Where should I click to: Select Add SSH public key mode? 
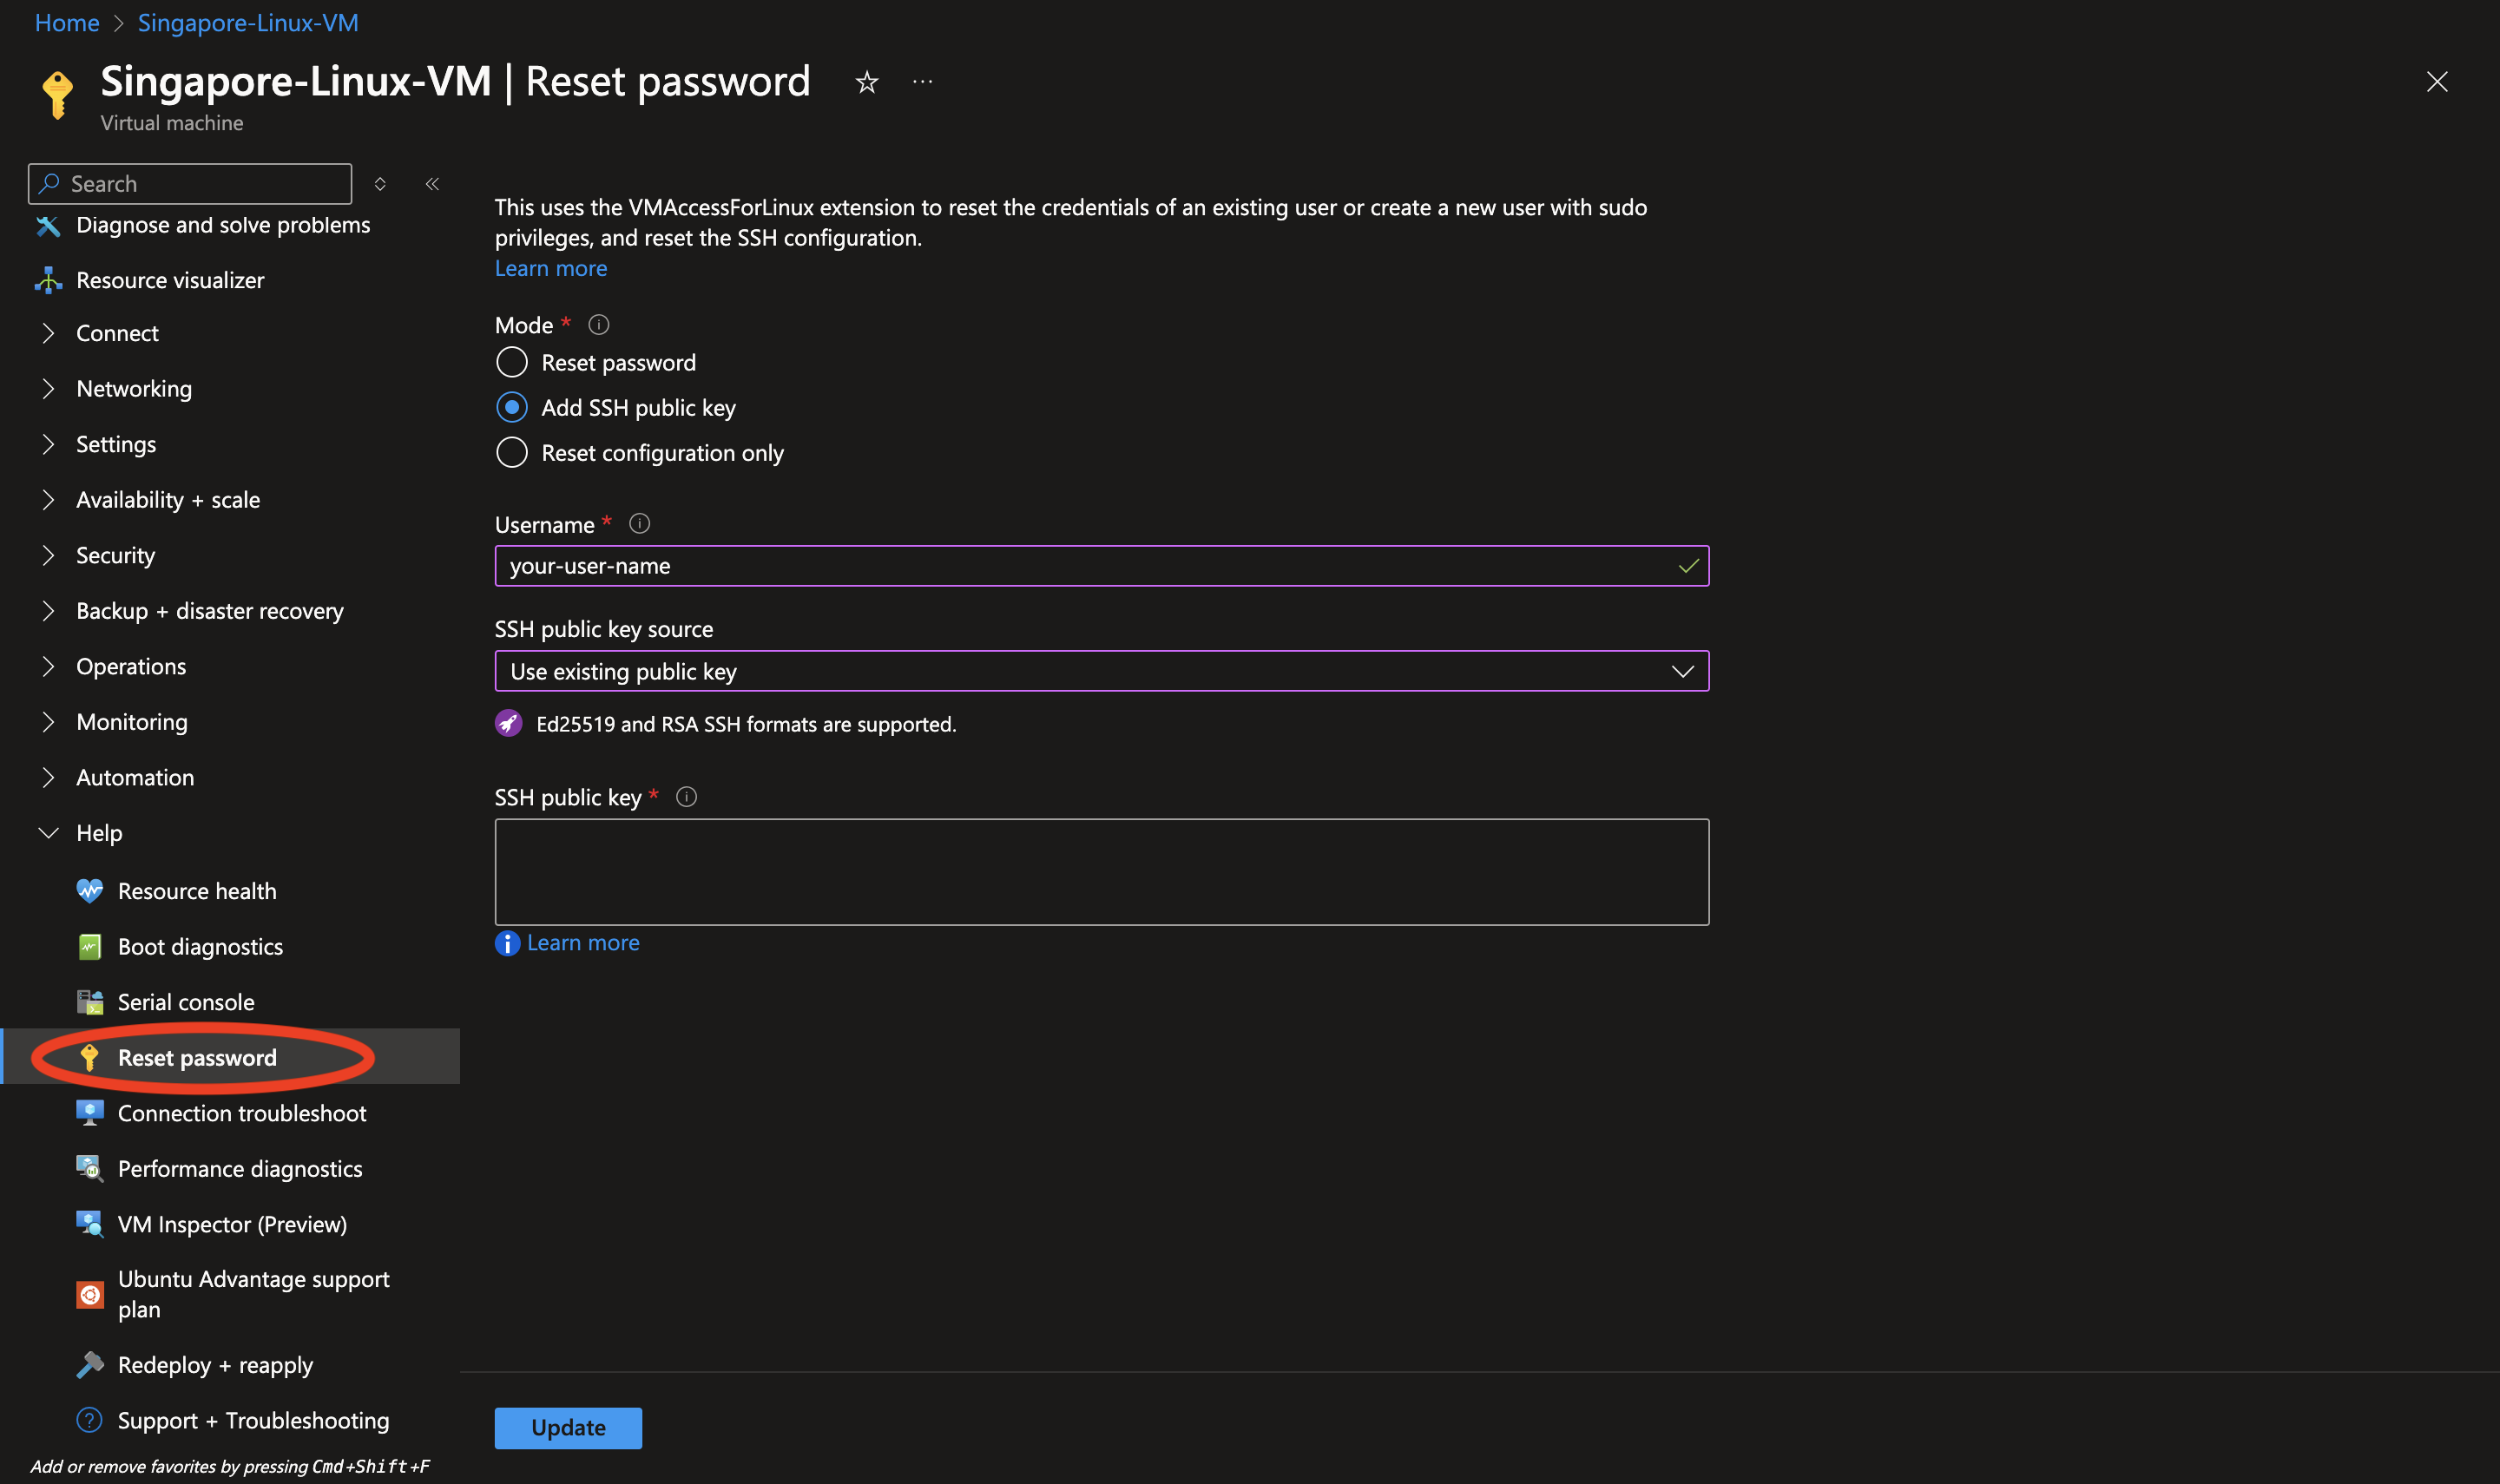pyautogui.click(x=511, y=407)
